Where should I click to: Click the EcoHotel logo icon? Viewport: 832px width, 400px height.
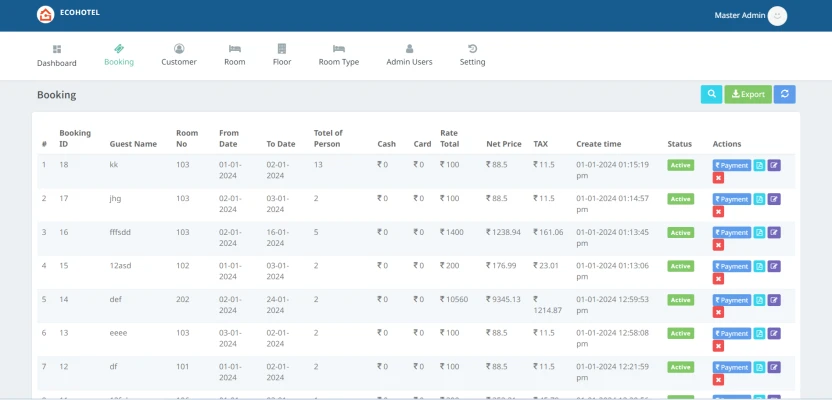coord(45,15)
